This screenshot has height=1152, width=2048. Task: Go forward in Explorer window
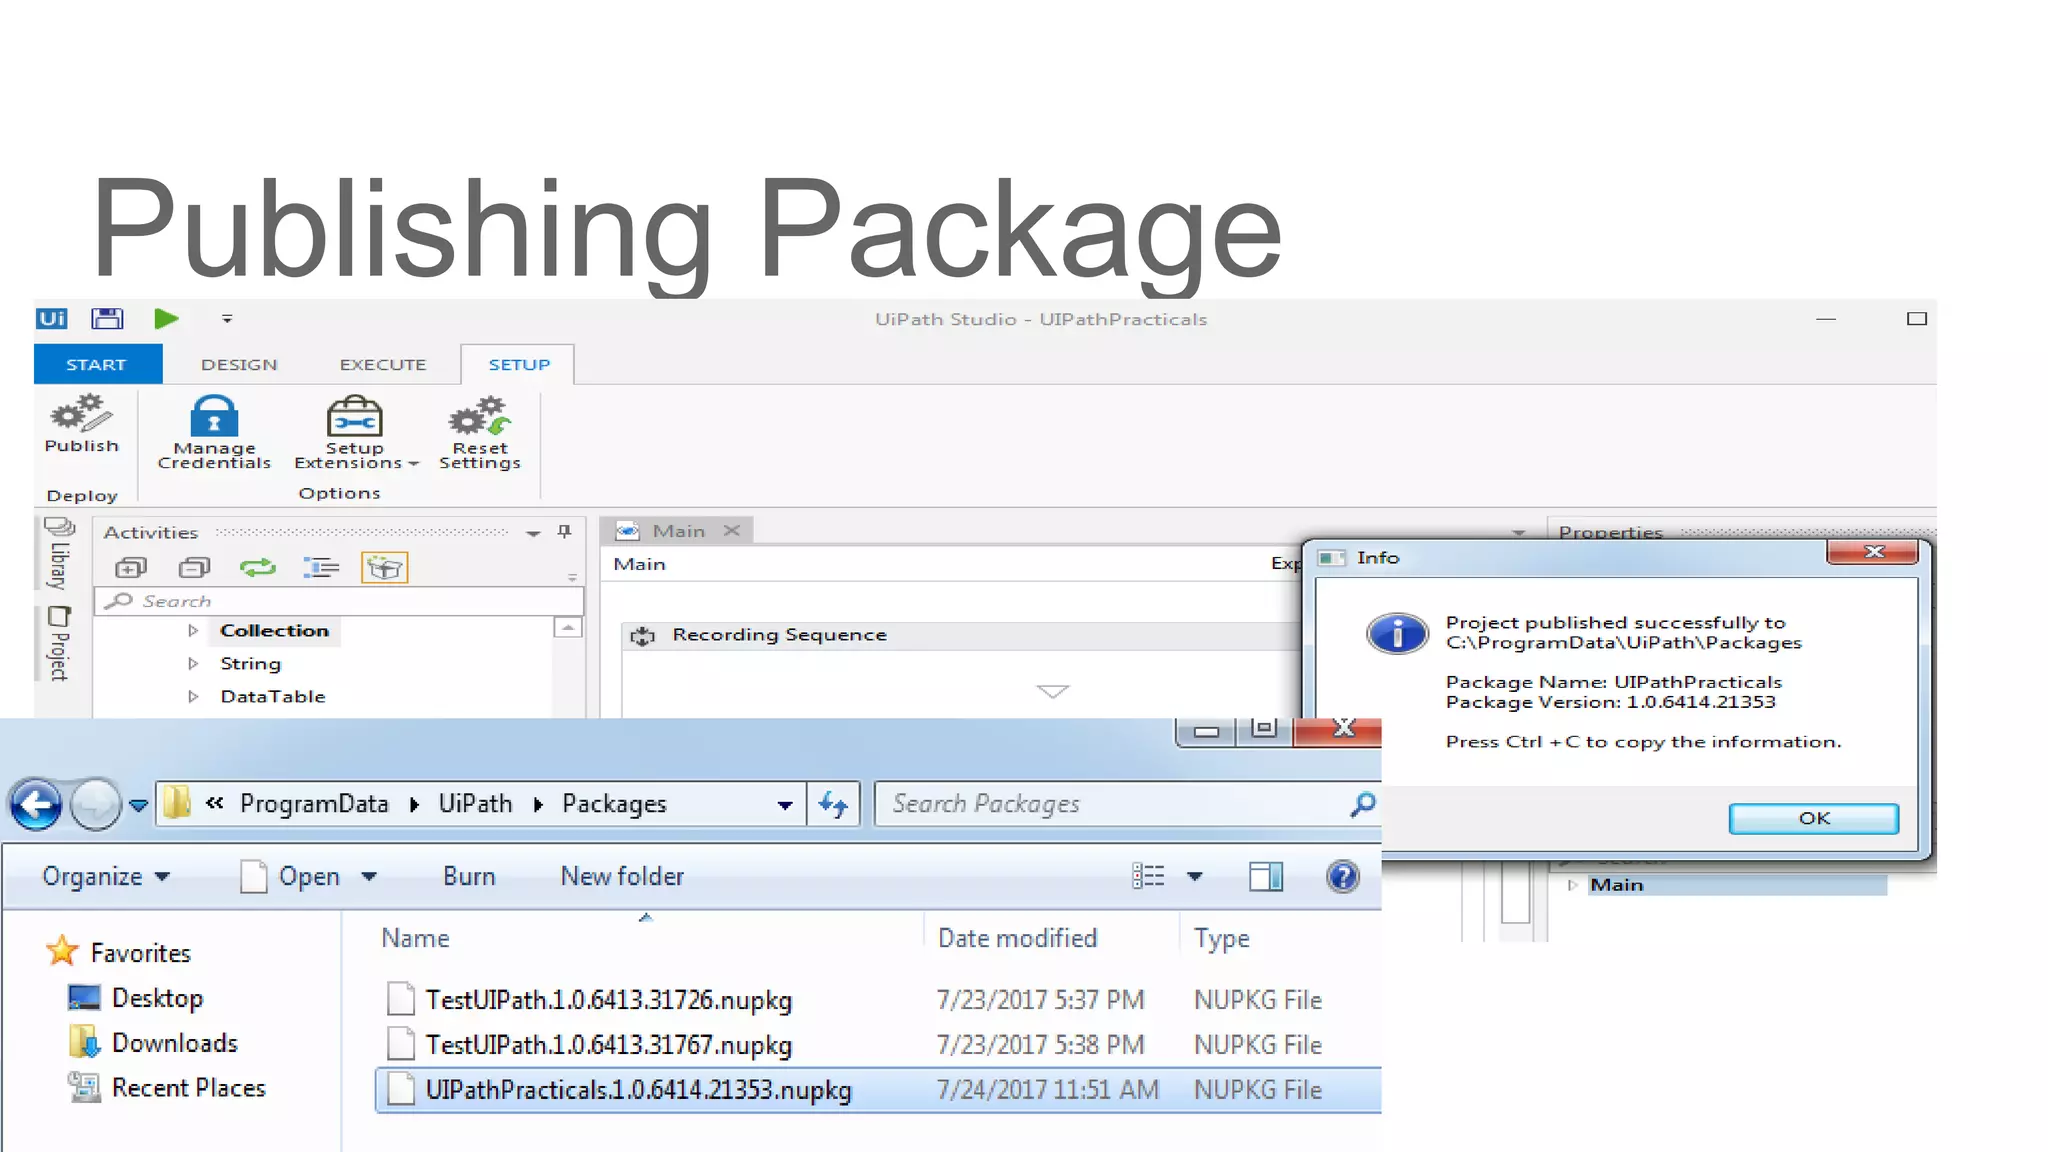point(96,804)
